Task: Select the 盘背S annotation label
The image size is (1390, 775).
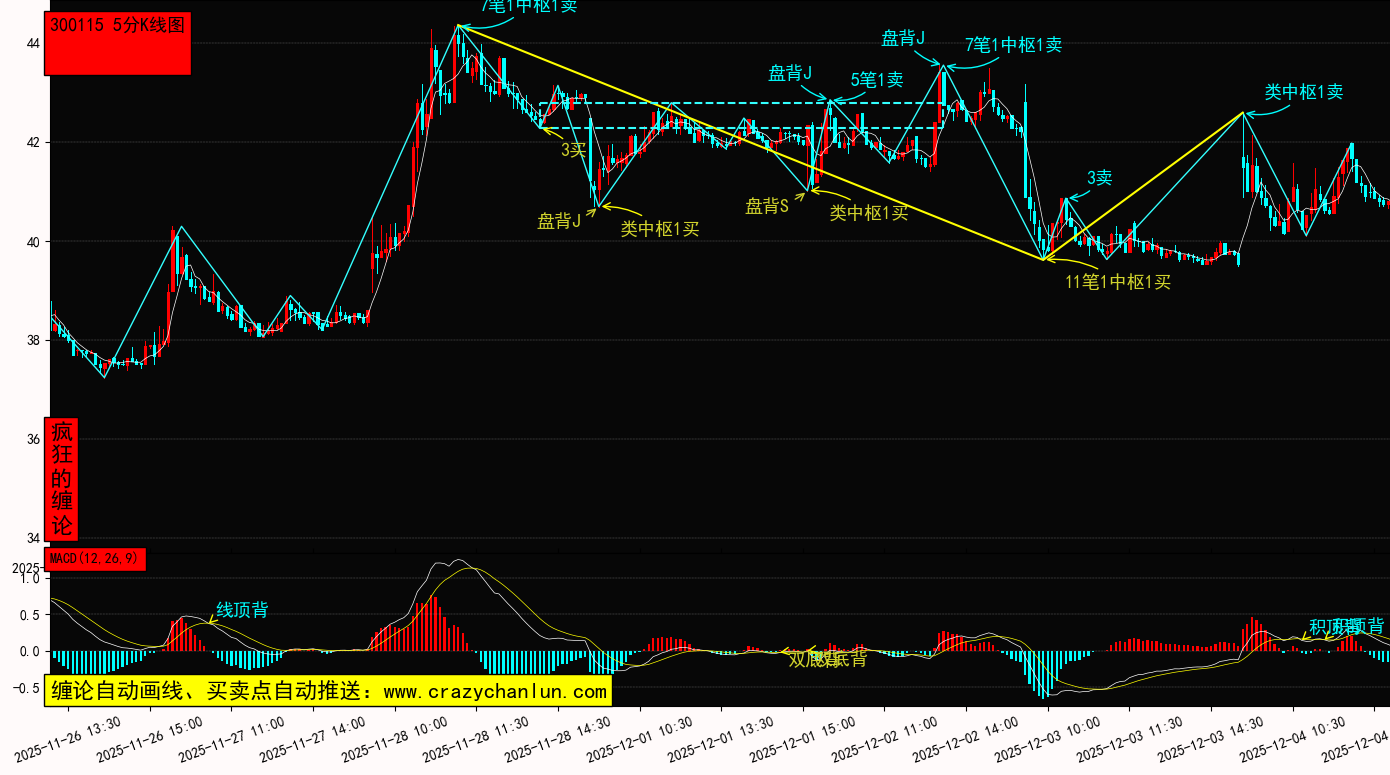Action: (767, 206)
